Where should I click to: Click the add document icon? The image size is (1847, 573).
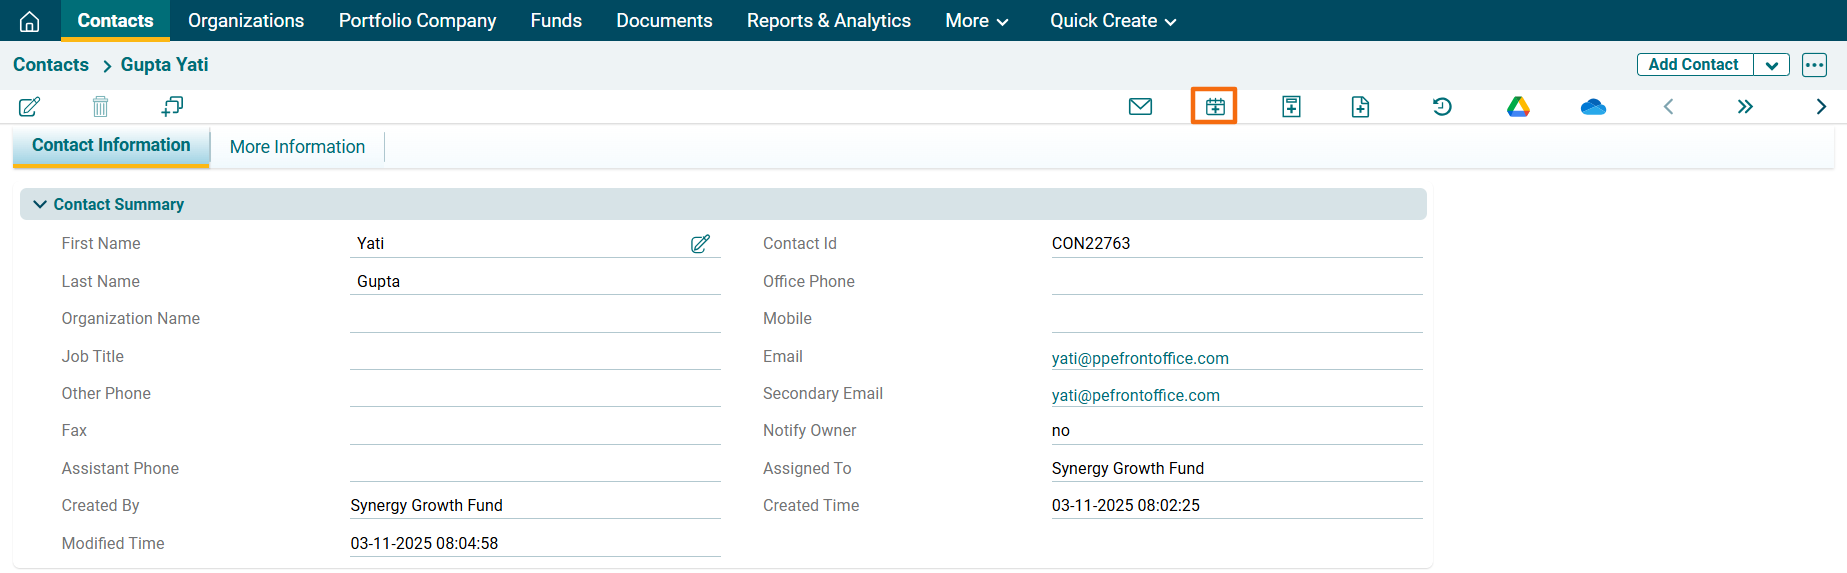coord(1360,106)
